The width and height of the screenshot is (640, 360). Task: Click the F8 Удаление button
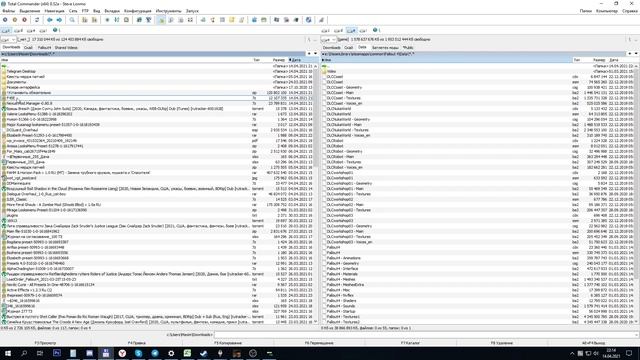502,343
